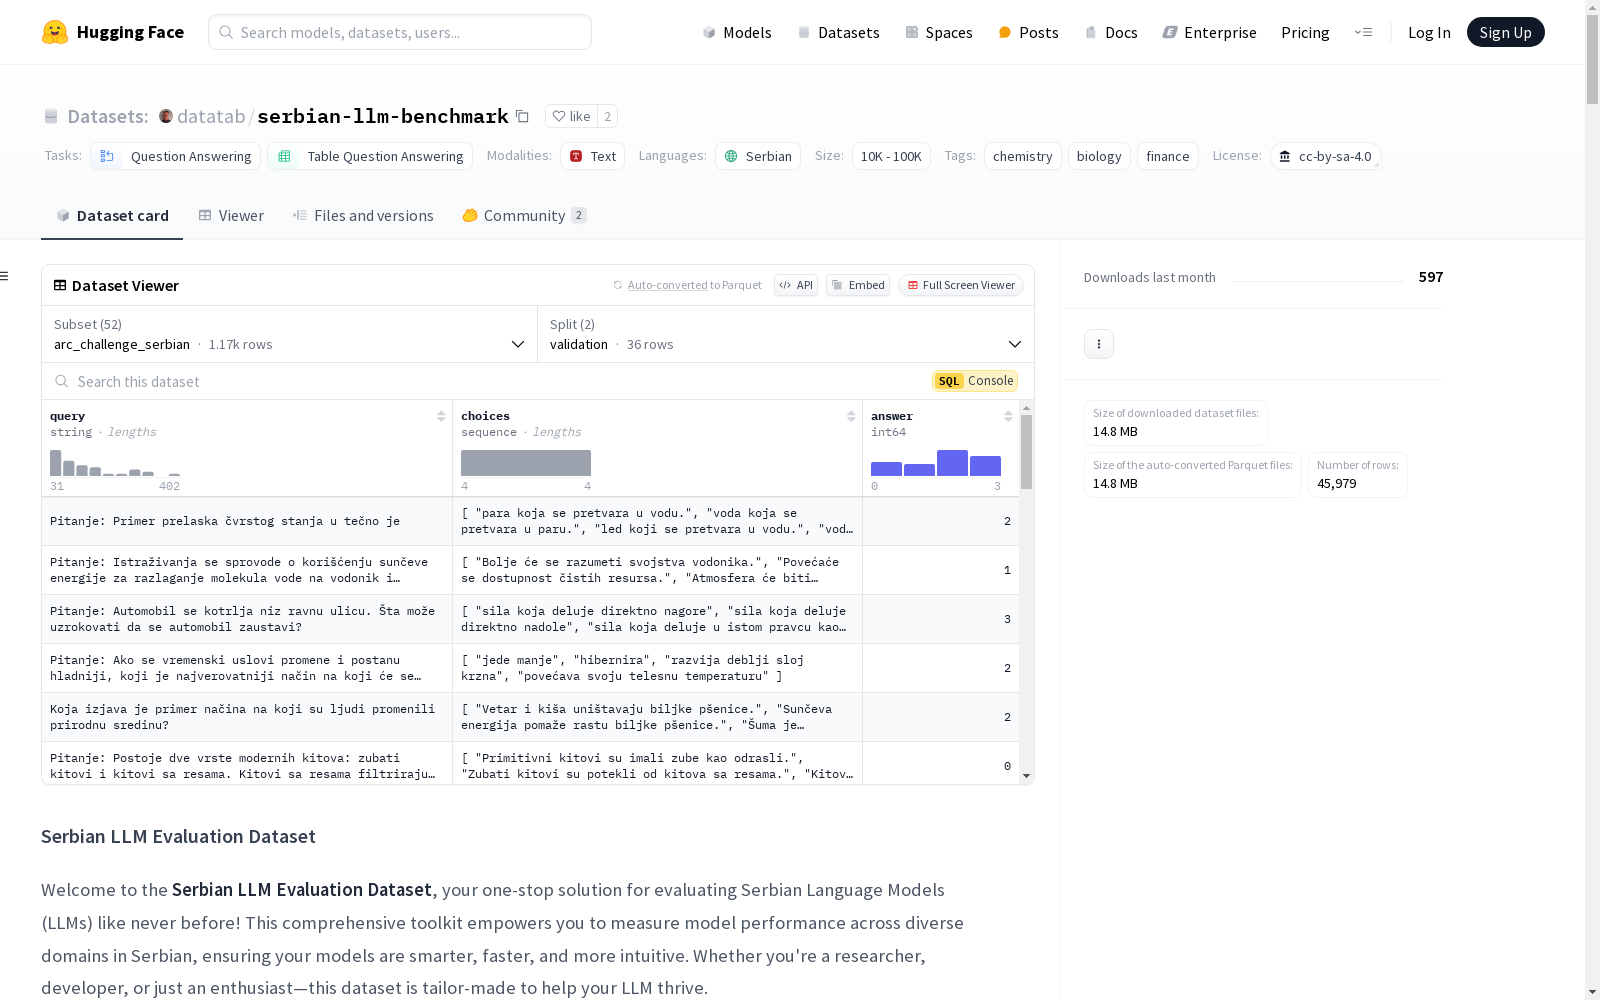Click the Sign Up button

(x=1505, y=32)
